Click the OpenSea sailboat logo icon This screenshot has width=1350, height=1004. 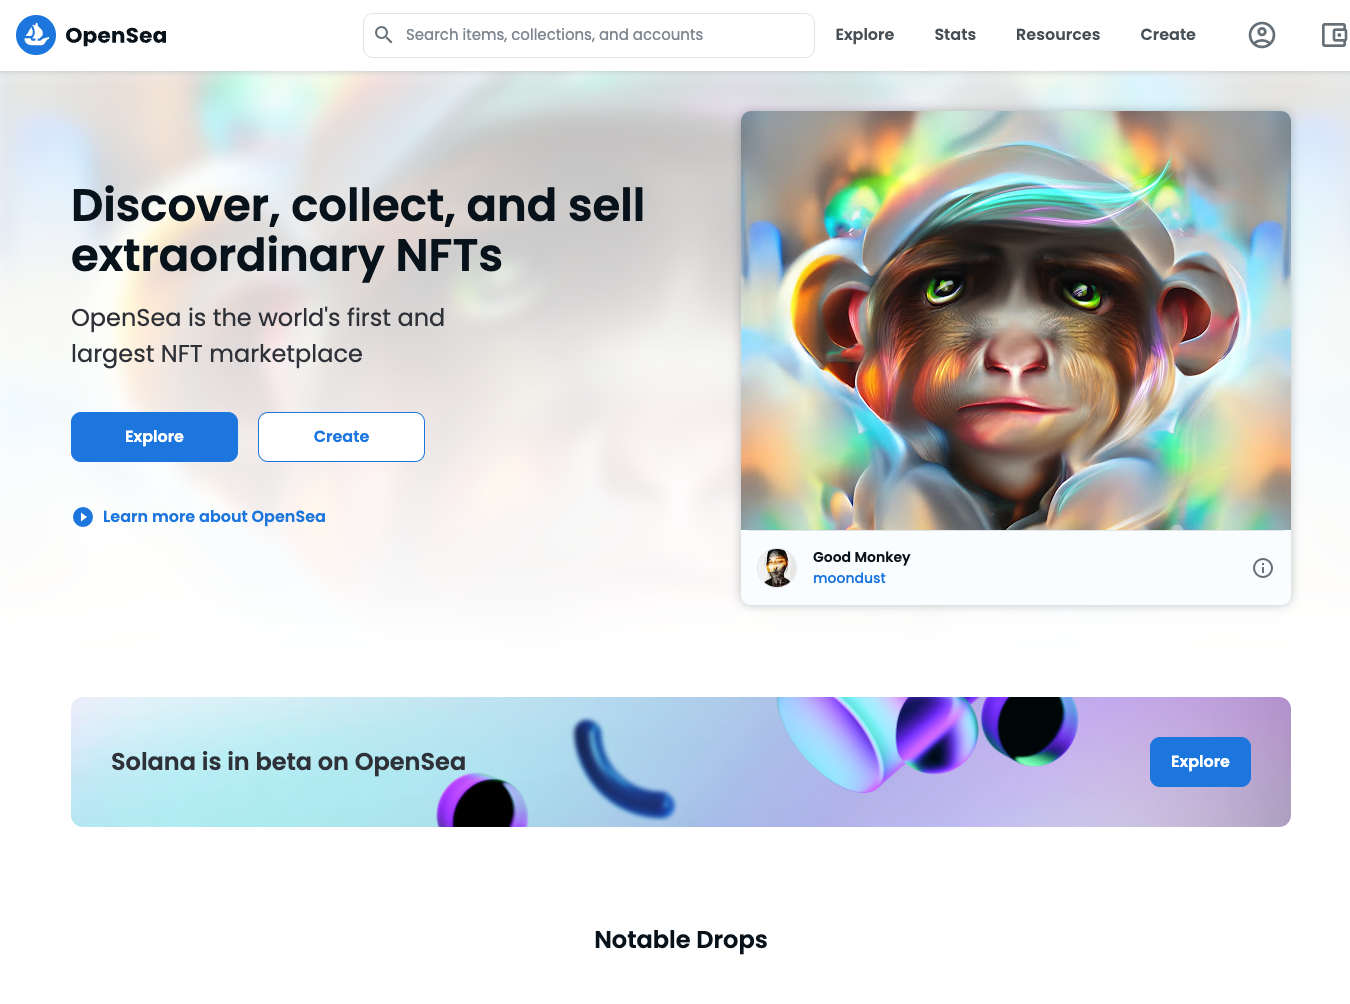click(x=36, y=35)
